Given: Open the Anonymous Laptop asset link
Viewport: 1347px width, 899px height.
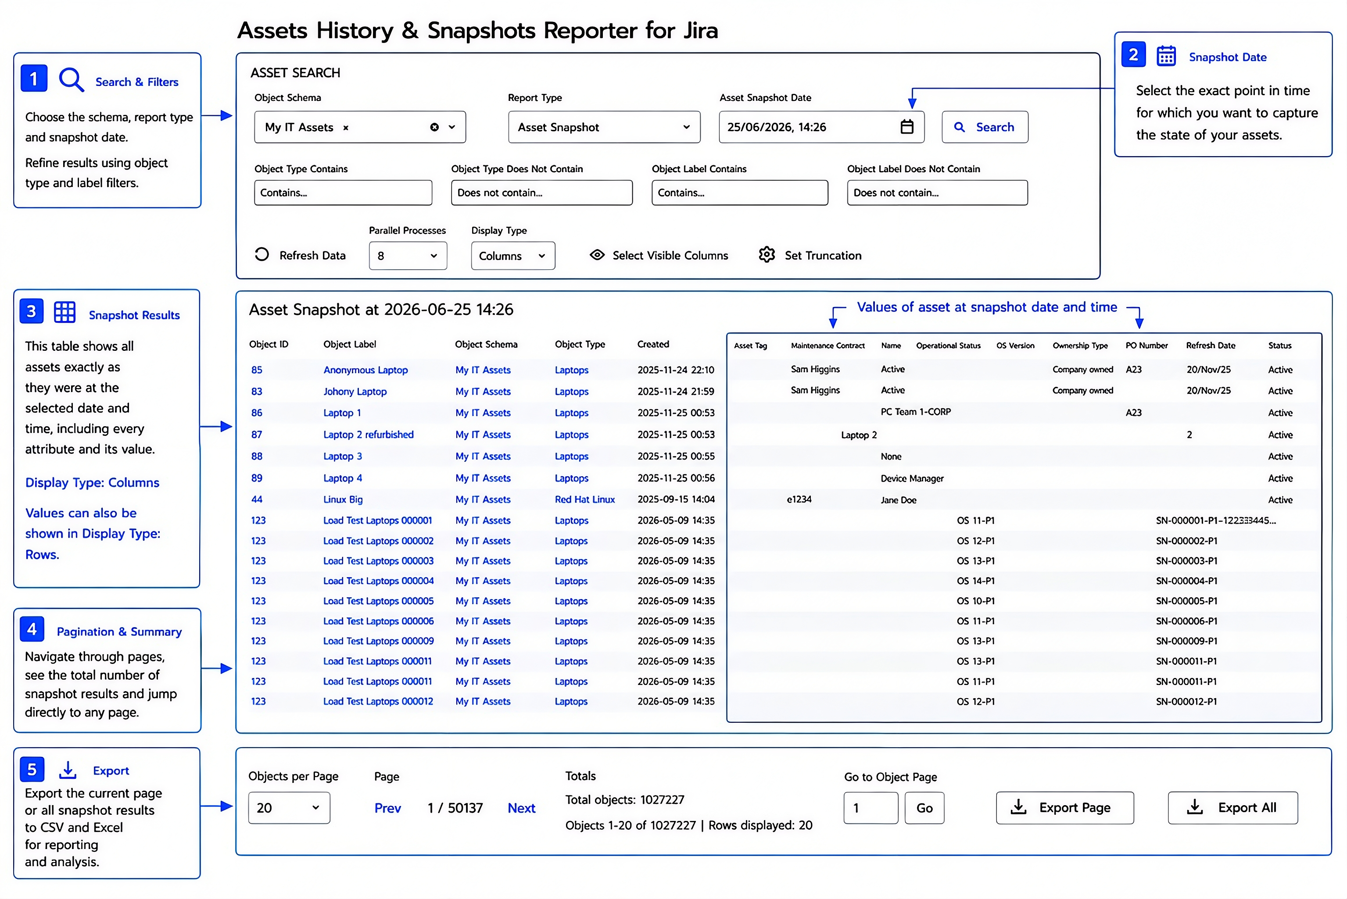Looking at the screenshot, I should (x=365, y=370).
